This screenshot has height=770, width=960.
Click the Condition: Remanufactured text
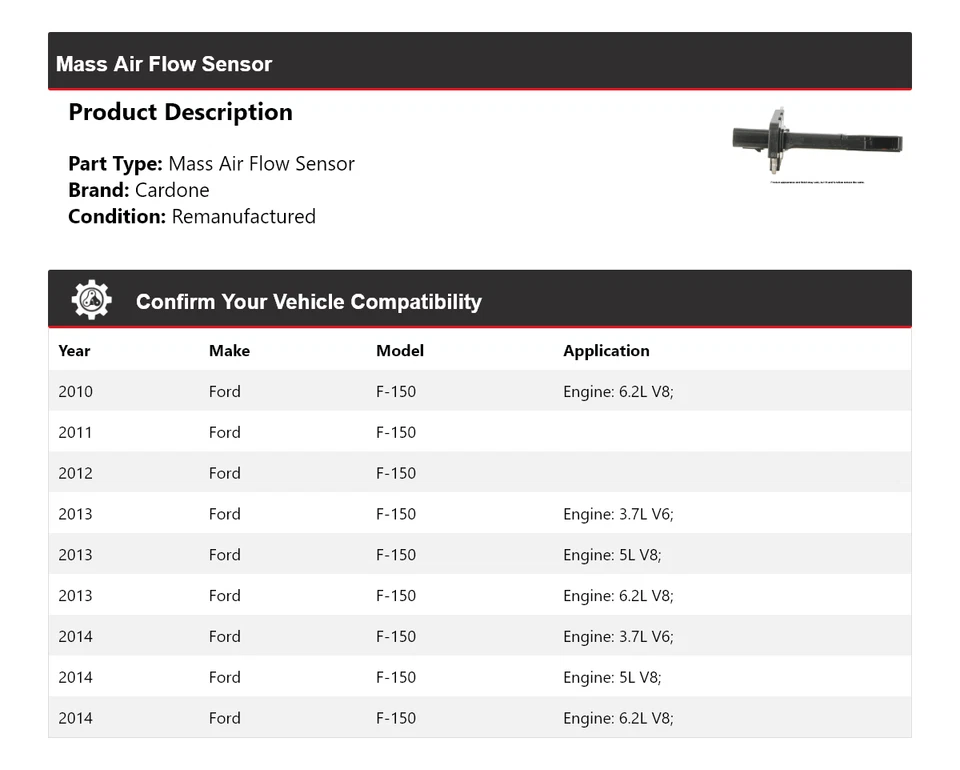[x=192, y=216]
